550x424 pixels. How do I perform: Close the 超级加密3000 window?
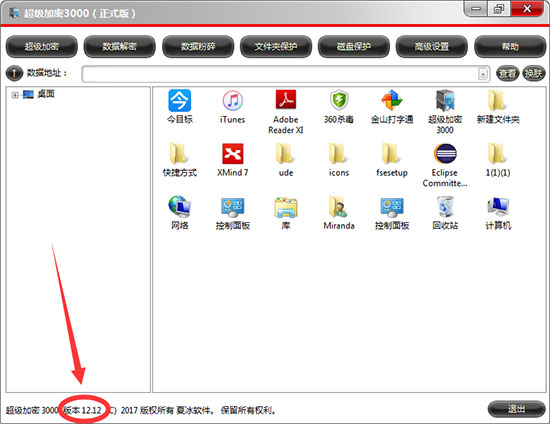(527, 9)
